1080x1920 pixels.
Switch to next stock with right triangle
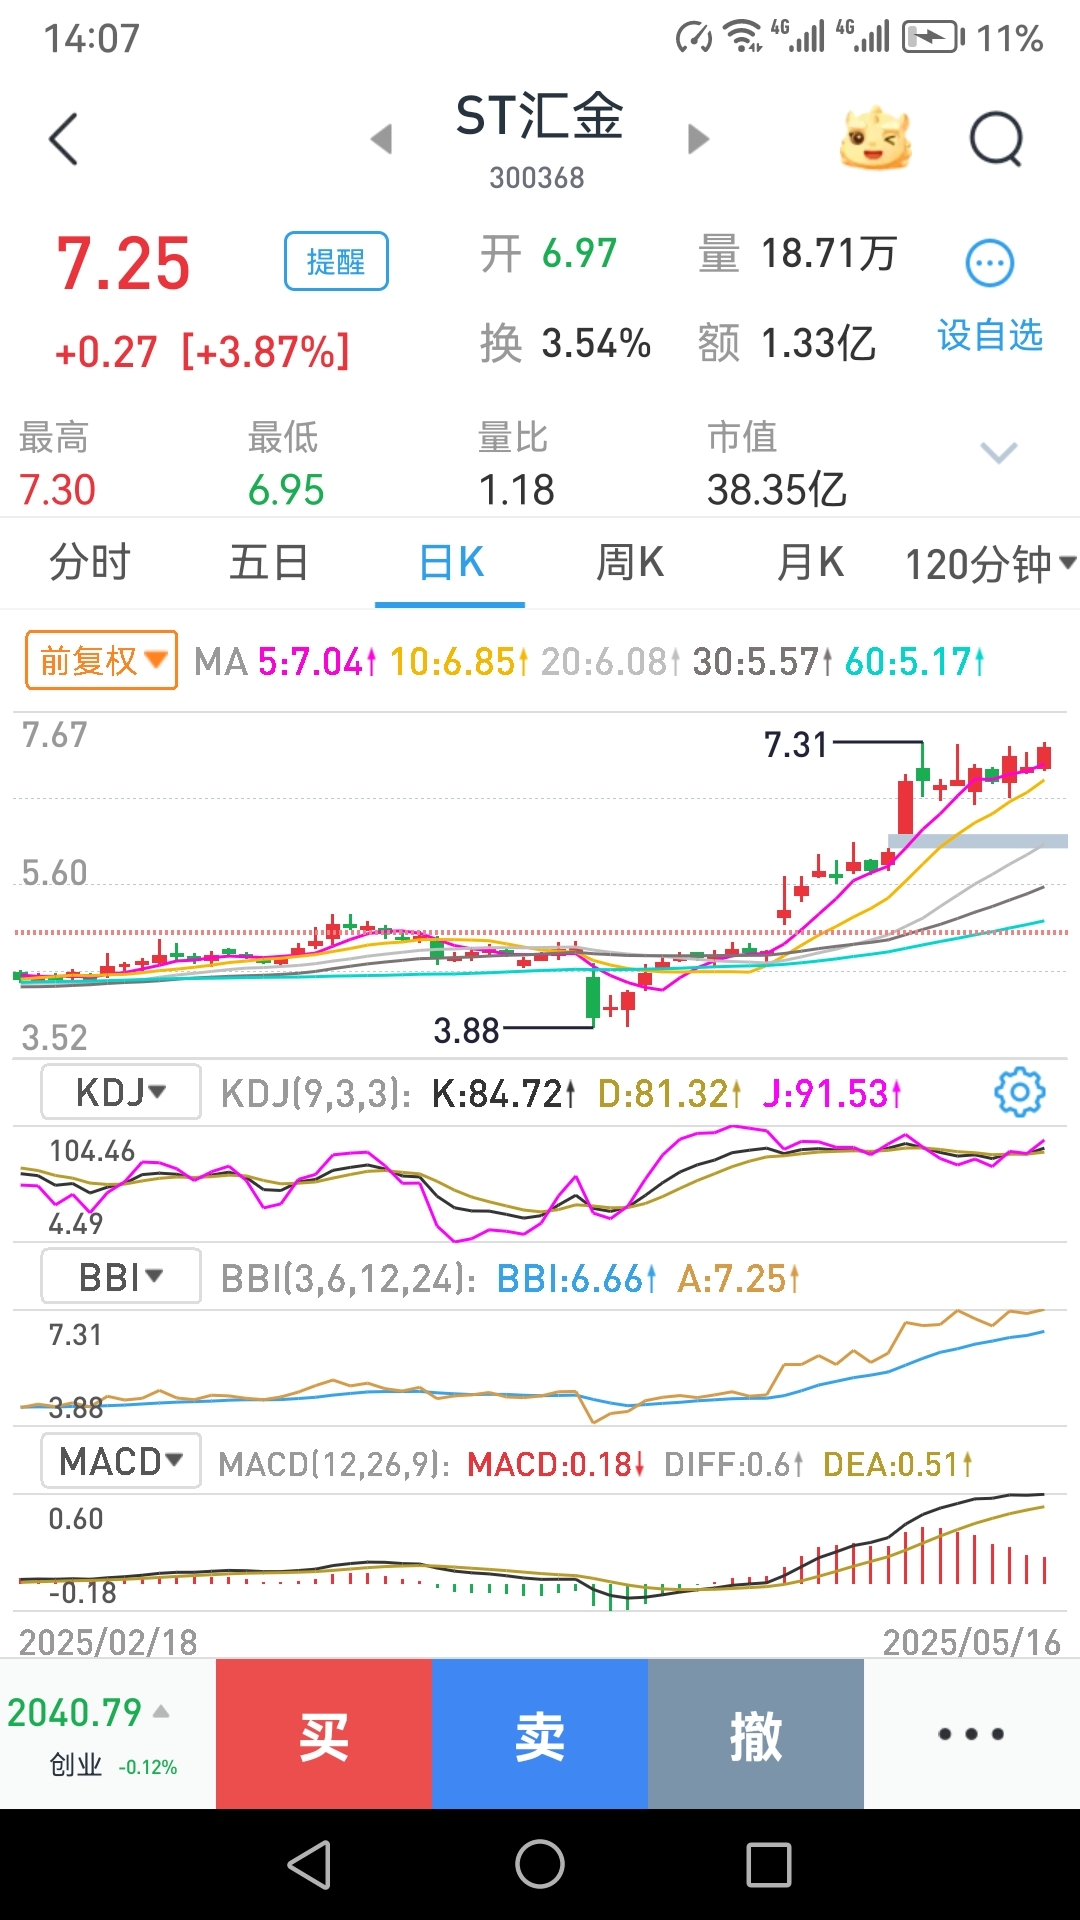pos(698,139)
